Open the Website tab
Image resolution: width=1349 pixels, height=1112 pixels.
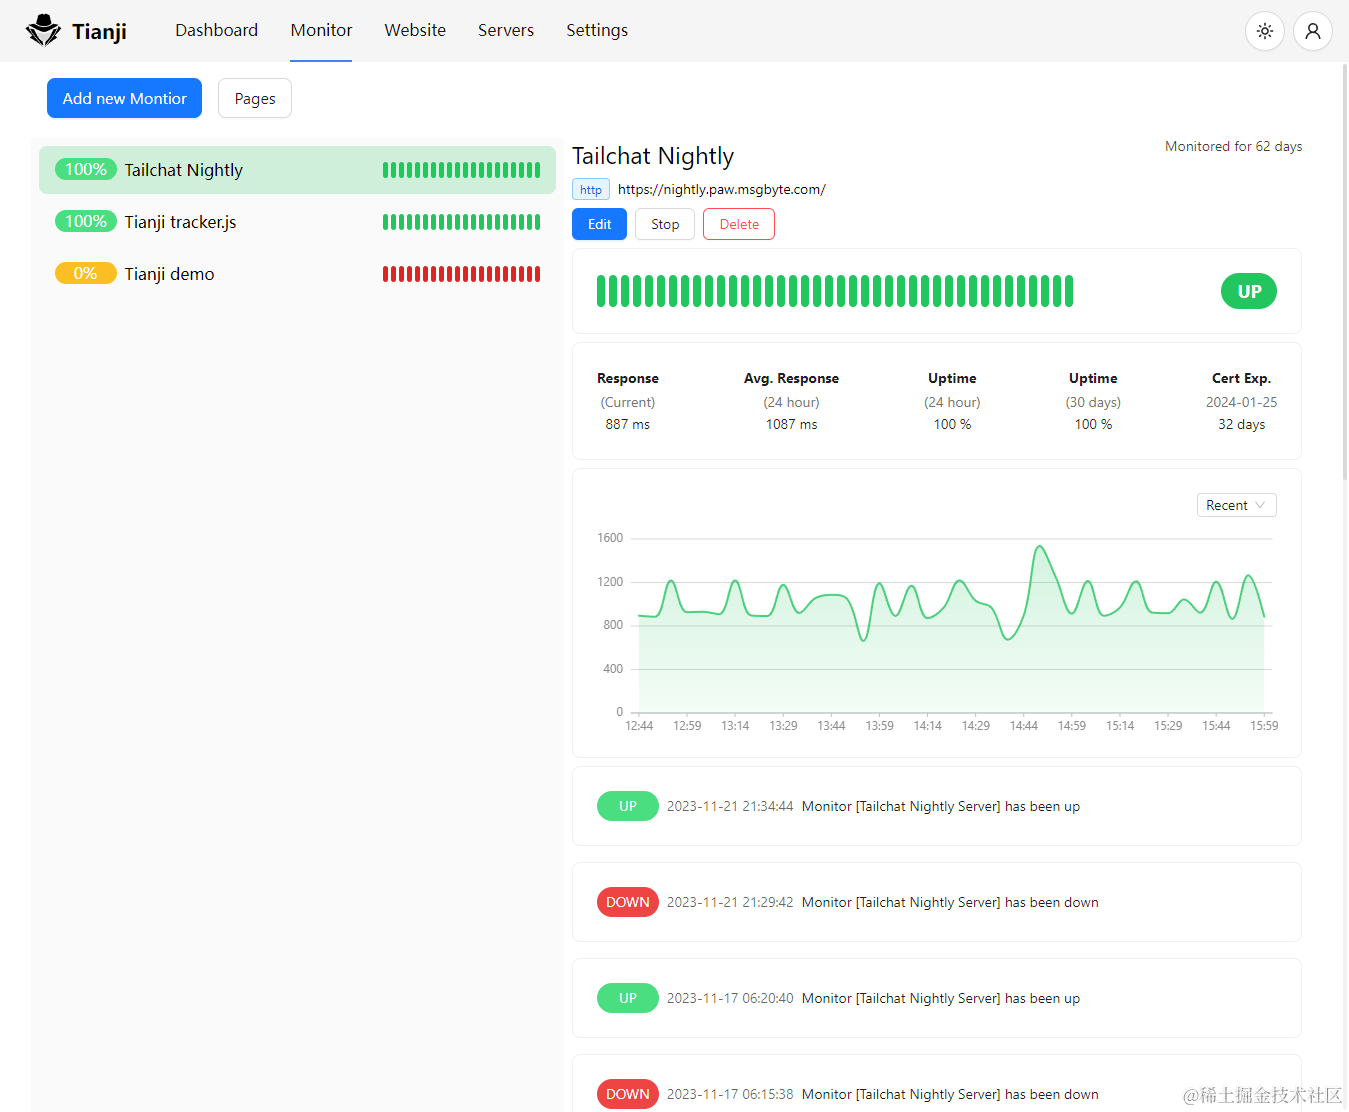click(x=415, y=30)
